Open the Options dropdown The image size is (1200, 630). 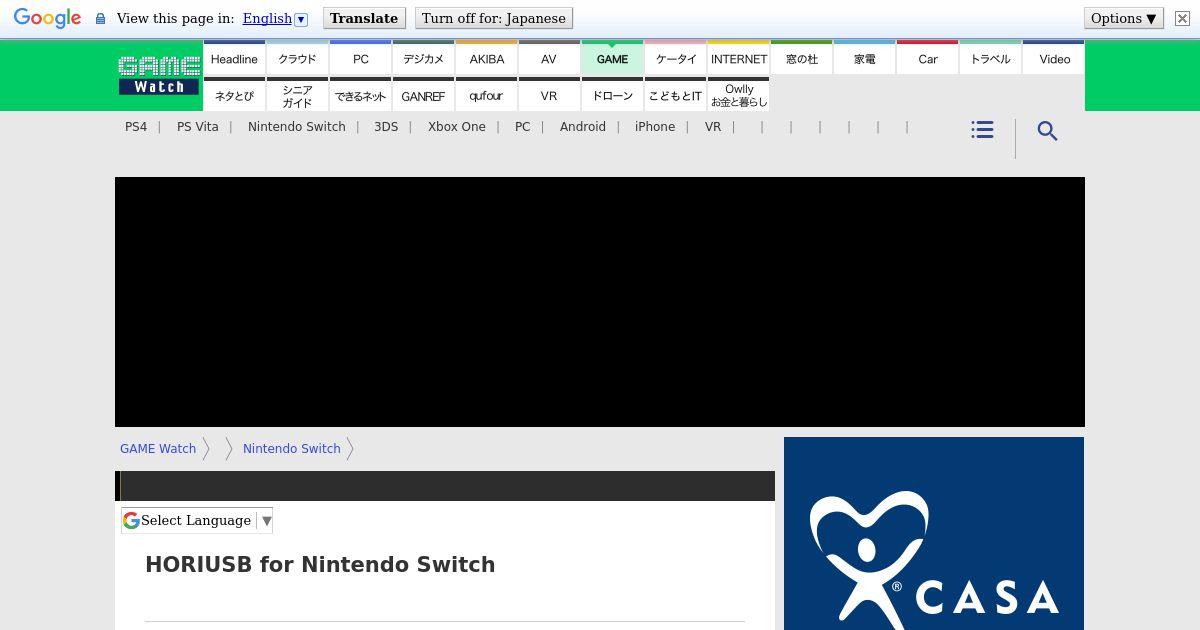tap(1124, 18)
